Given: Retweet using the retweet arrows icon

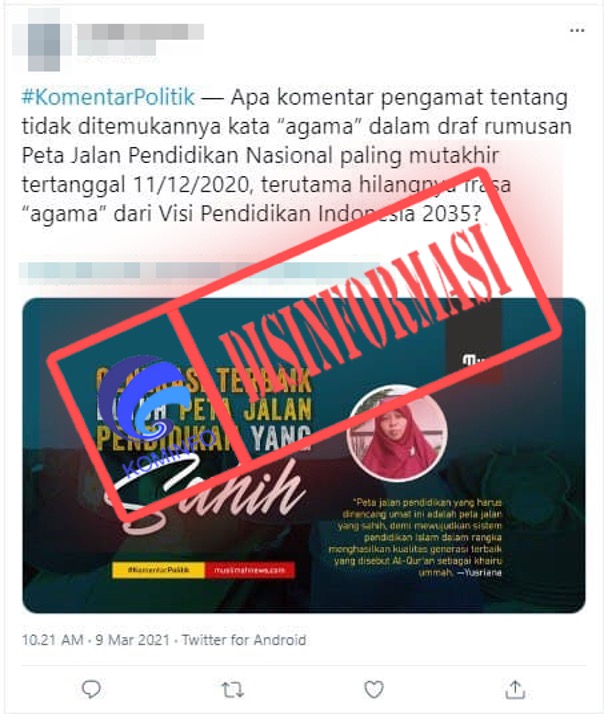Looking at the screenshot, I should [x=232, y=690].
